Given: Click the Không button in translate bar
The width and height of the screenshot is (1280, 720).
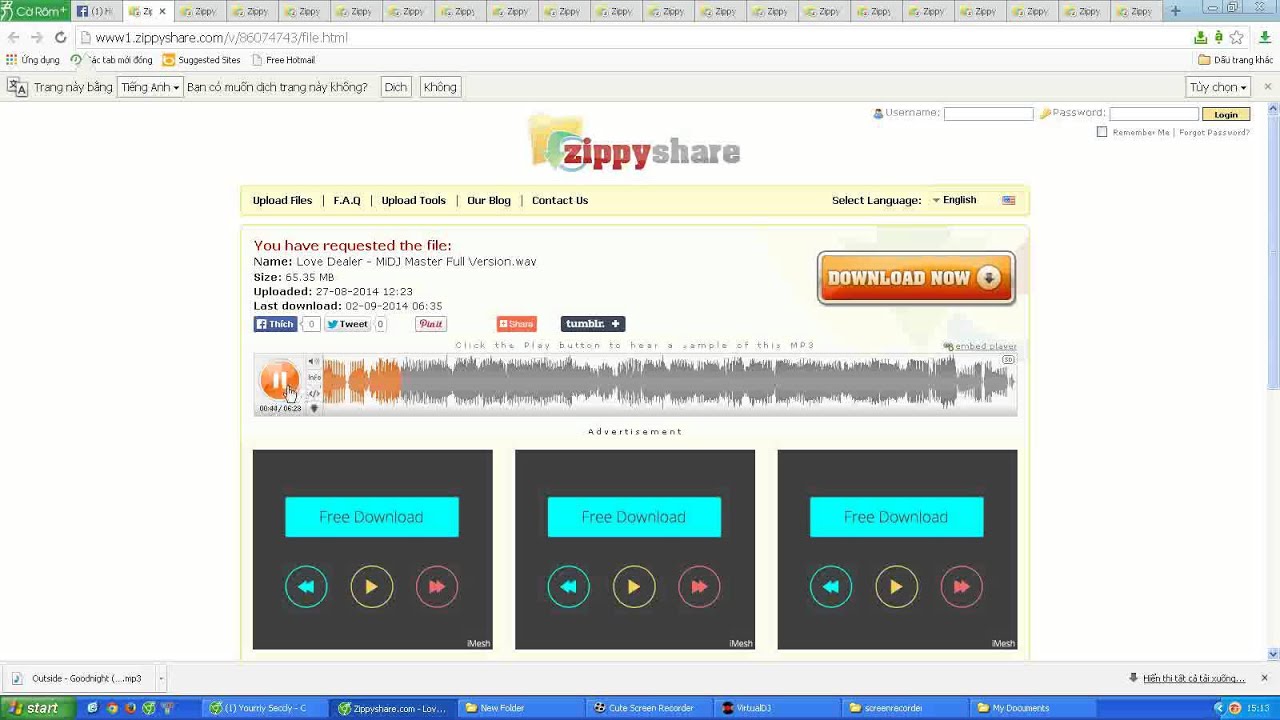Looking at the screenshot, I should [440, 87].
